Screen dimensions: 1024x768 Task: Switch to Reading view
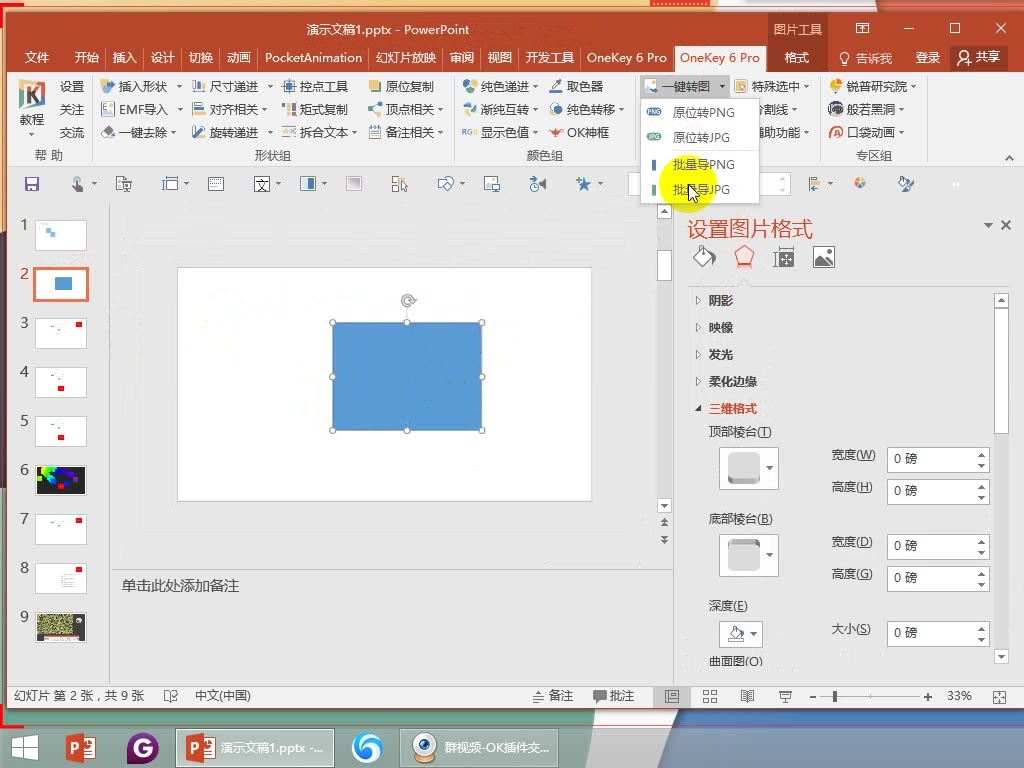click(x=747, y=697)
